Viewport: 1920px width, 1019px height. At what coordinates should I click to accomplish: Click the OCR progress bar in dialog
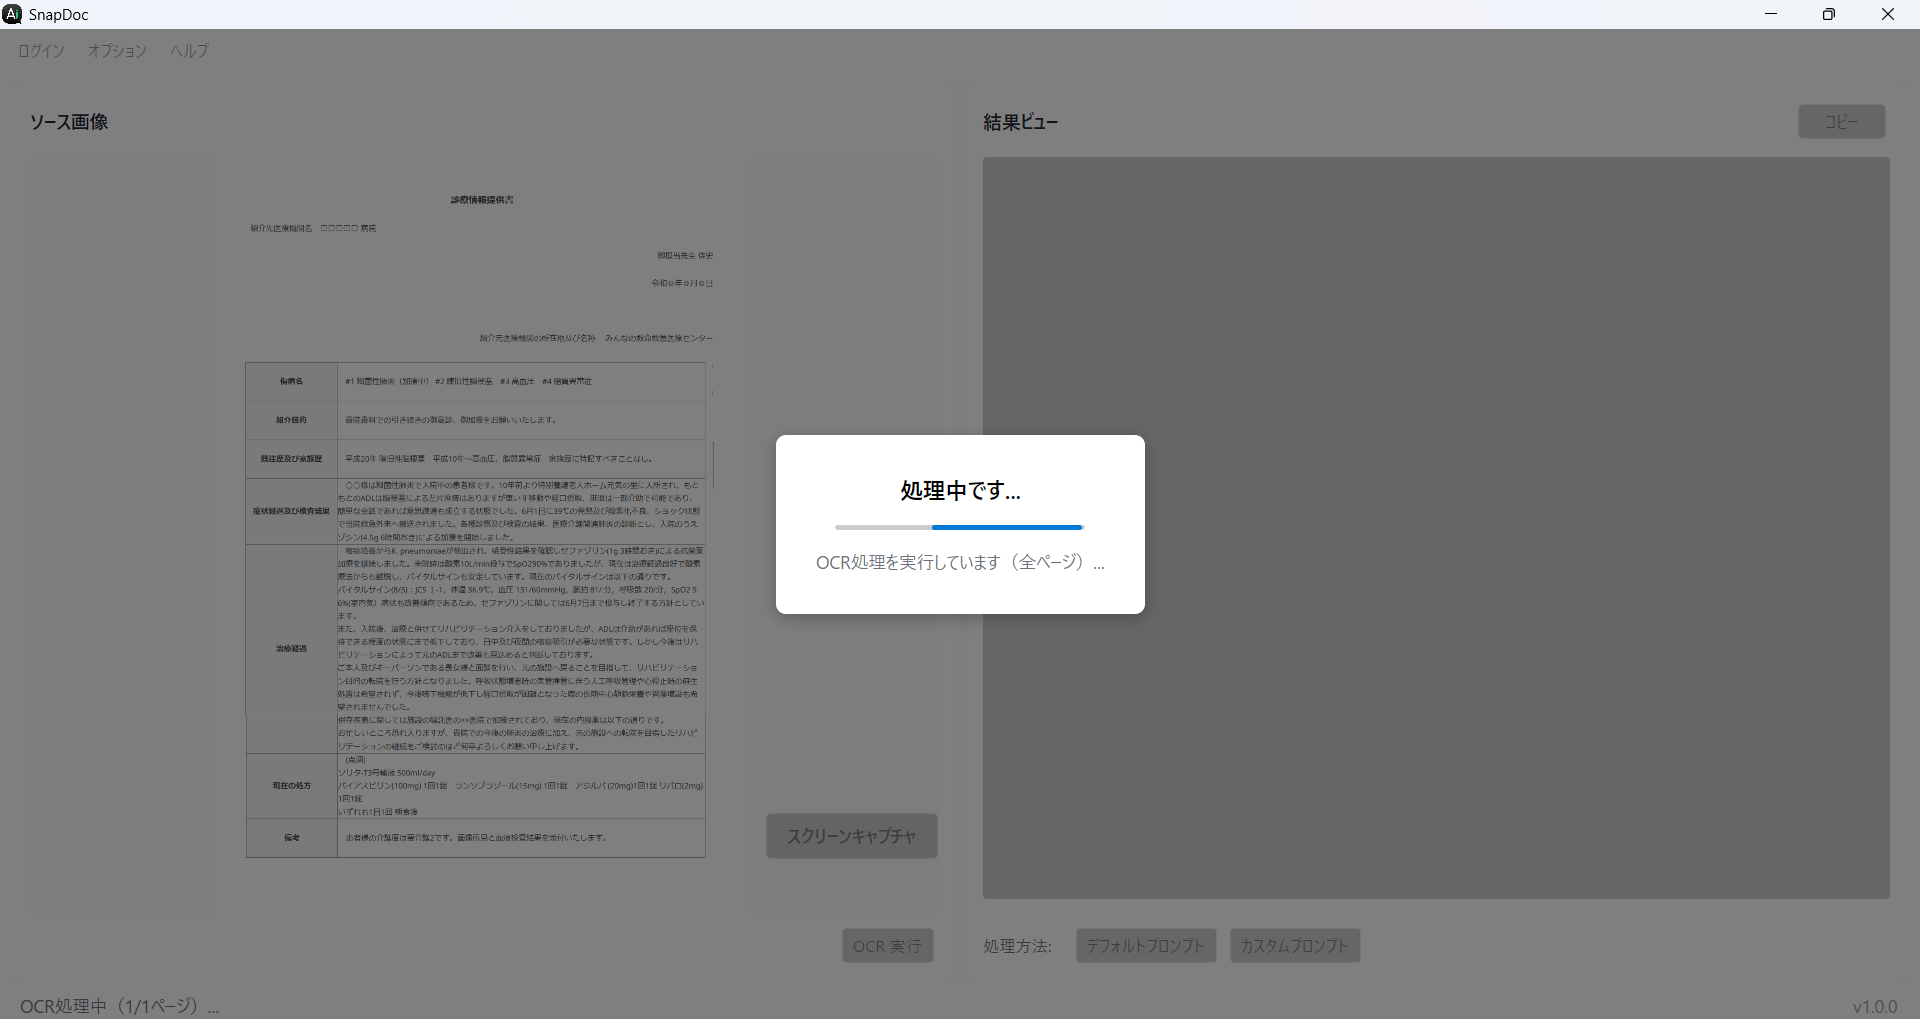tap(959, 527)
